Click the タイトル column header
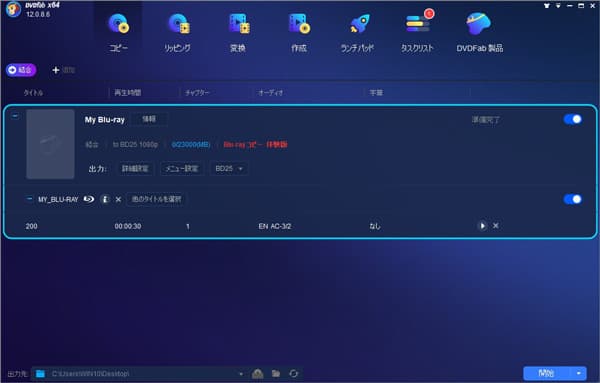 click(x=33, y=93)
